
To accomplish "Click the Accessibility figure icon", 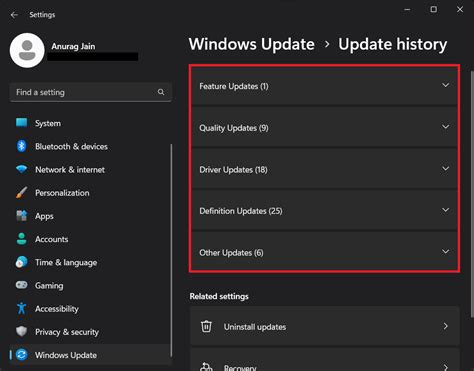I will click(x=22, y=309).
